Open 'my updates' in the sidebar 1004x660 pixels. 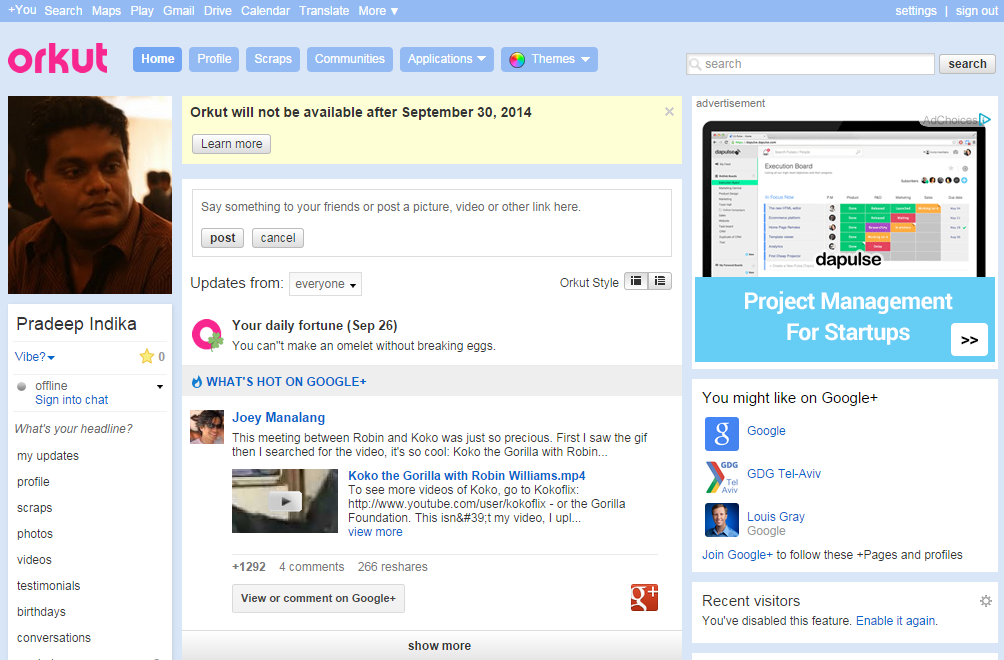tap(48, 456)
